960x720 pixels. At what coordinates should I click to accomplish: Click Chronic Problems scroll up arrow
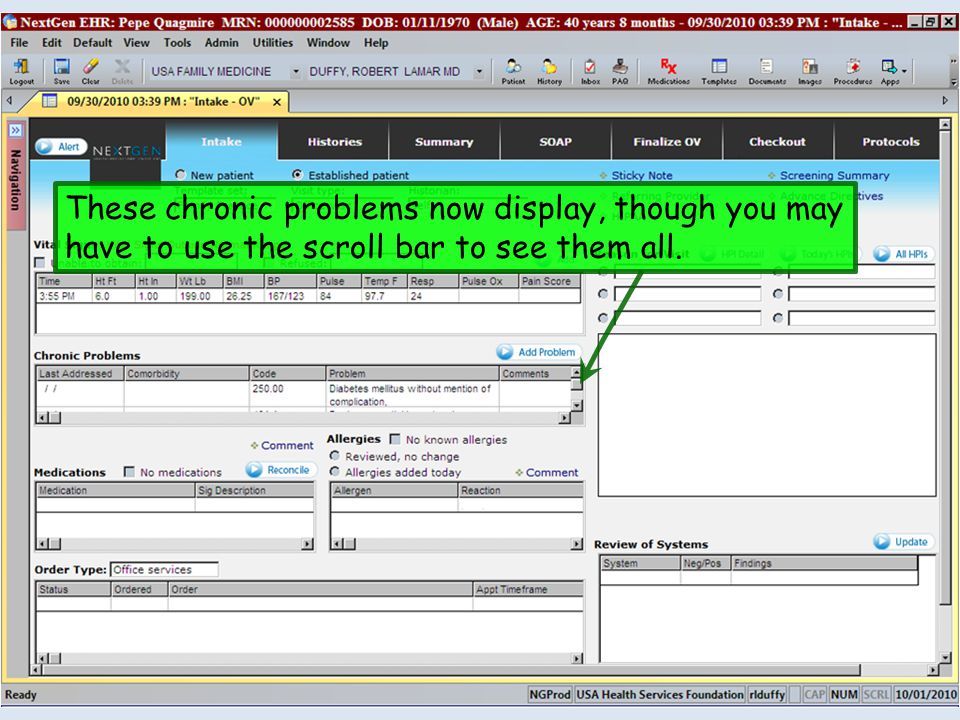point(576,372)
